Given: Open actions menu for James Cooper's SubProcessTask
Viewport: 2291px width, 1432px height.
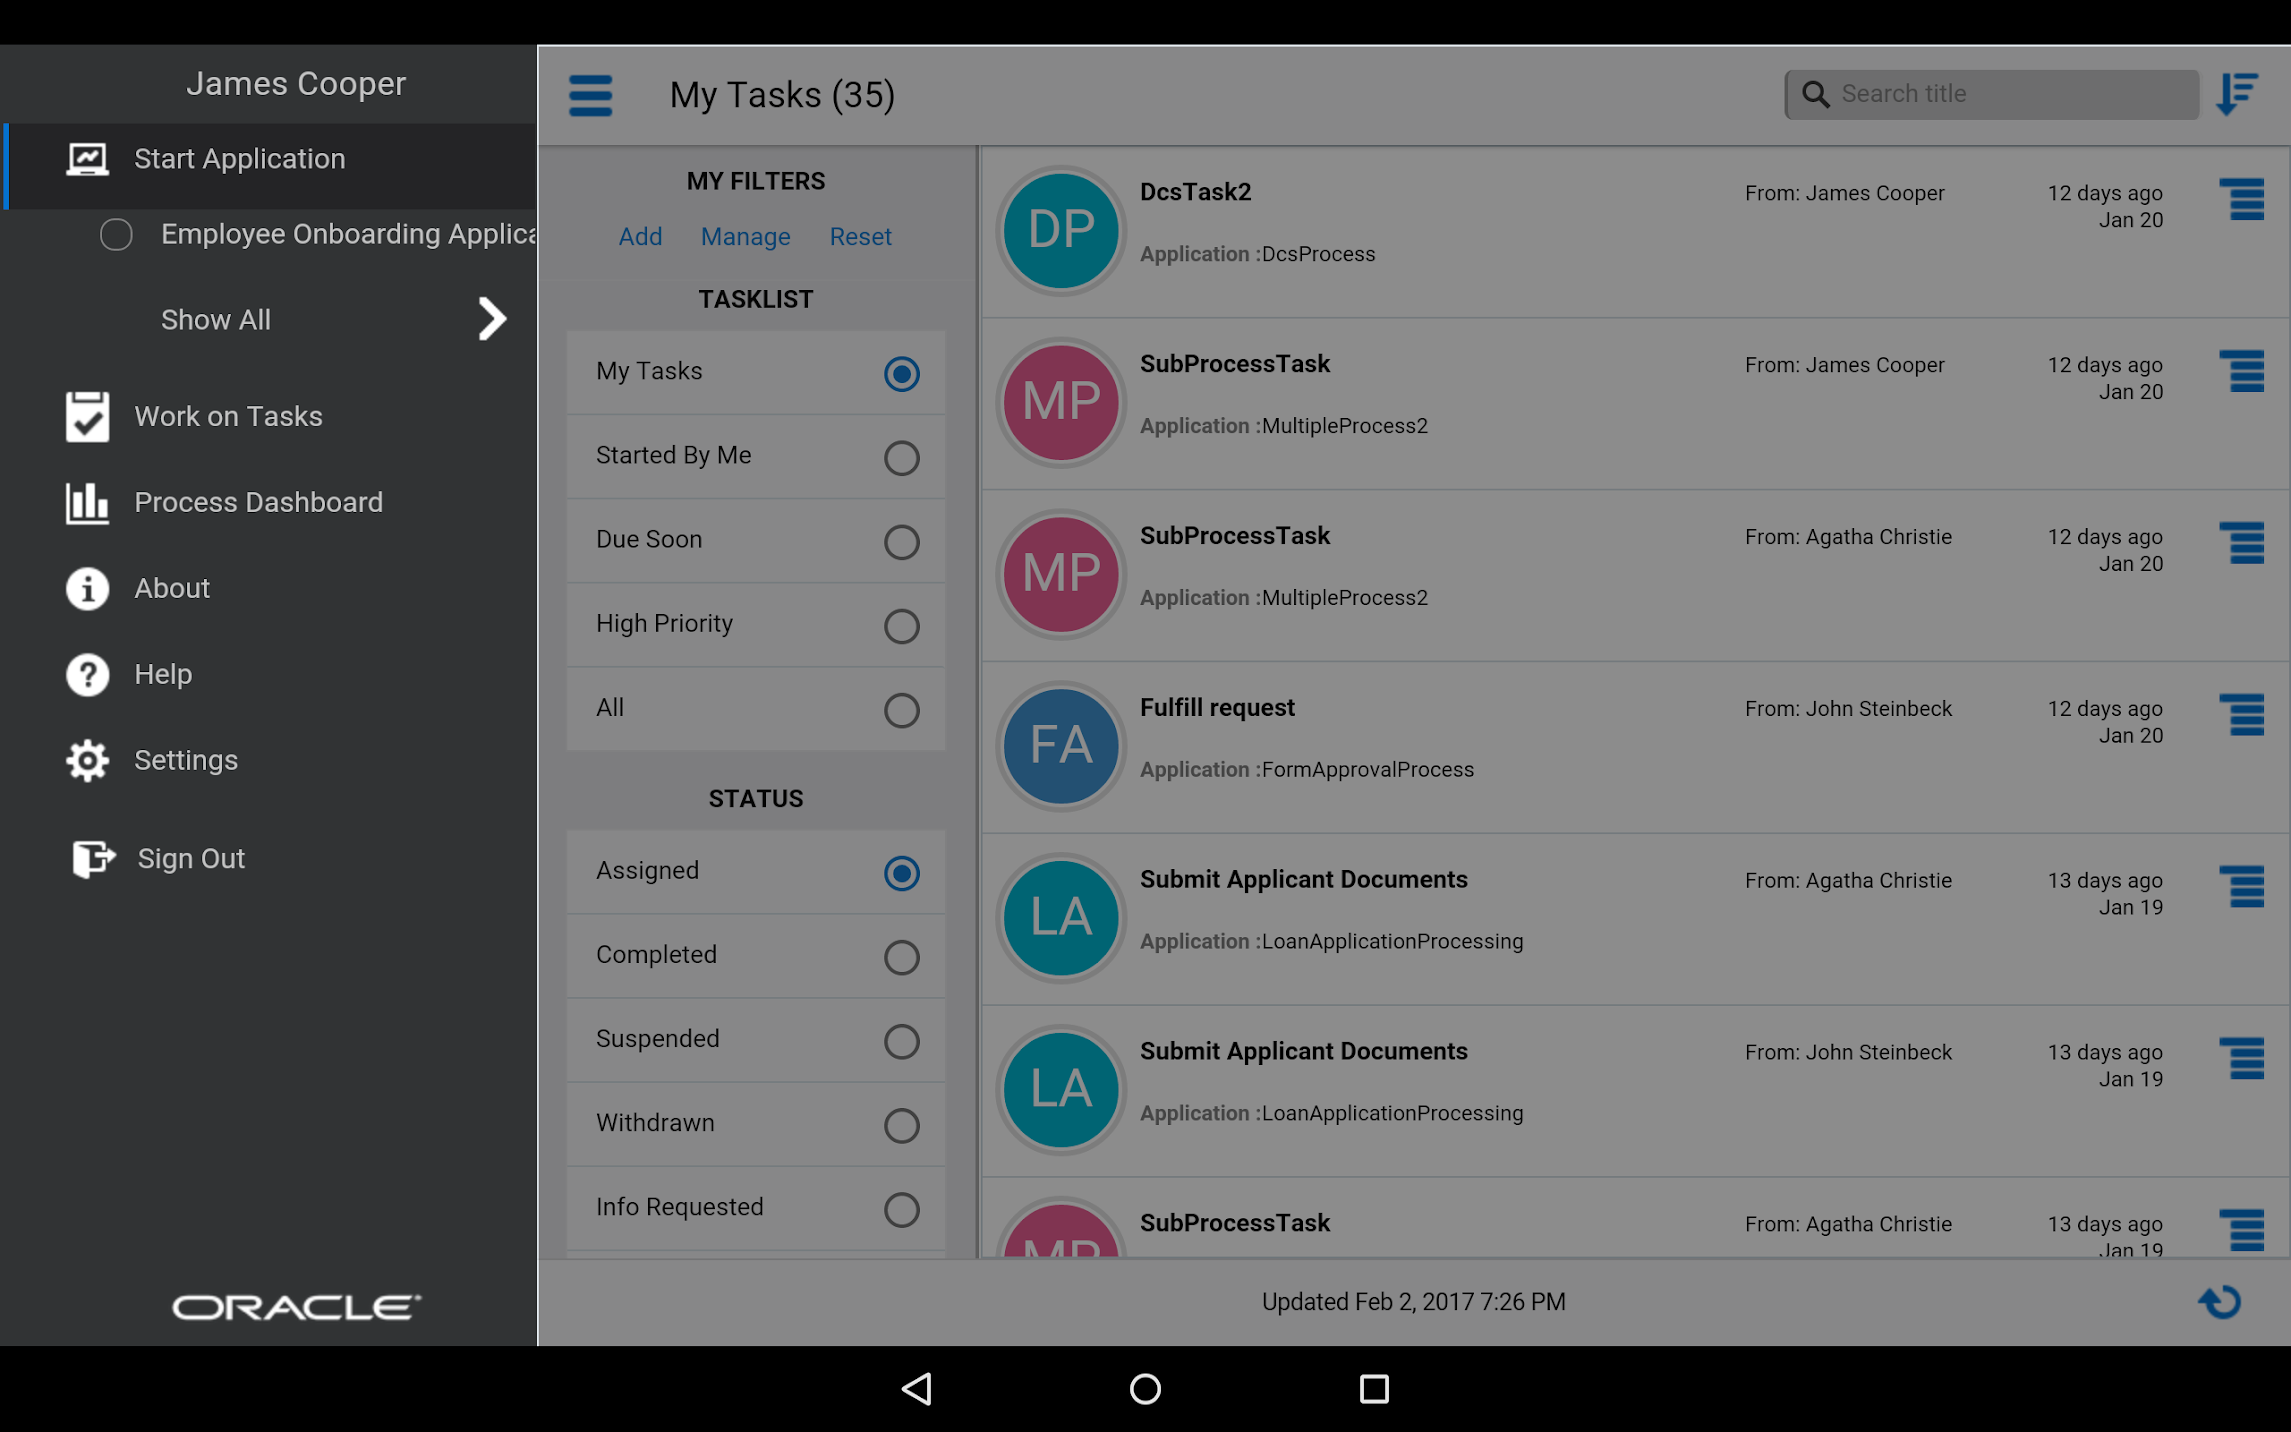Looking at the screenshot, I should (2241, 371).
